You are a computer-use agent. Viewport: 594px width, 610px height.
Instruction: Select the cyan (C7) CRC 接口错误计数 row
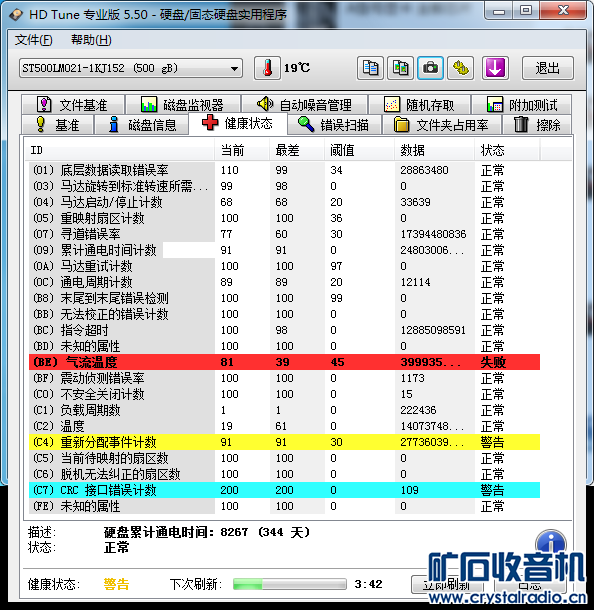pyautogui.click(x=284, y=490)
